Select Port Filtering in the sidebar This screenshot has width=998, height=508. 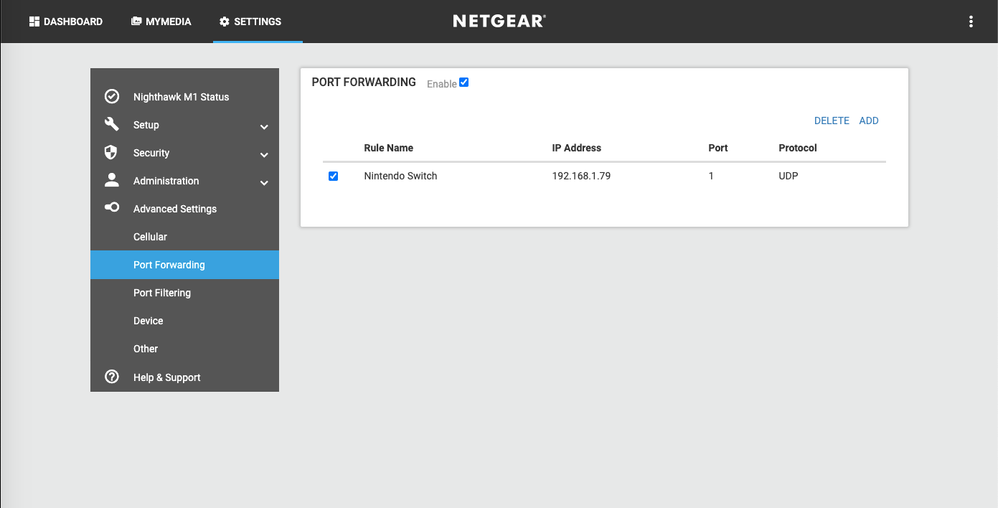(x=162, y=293)
